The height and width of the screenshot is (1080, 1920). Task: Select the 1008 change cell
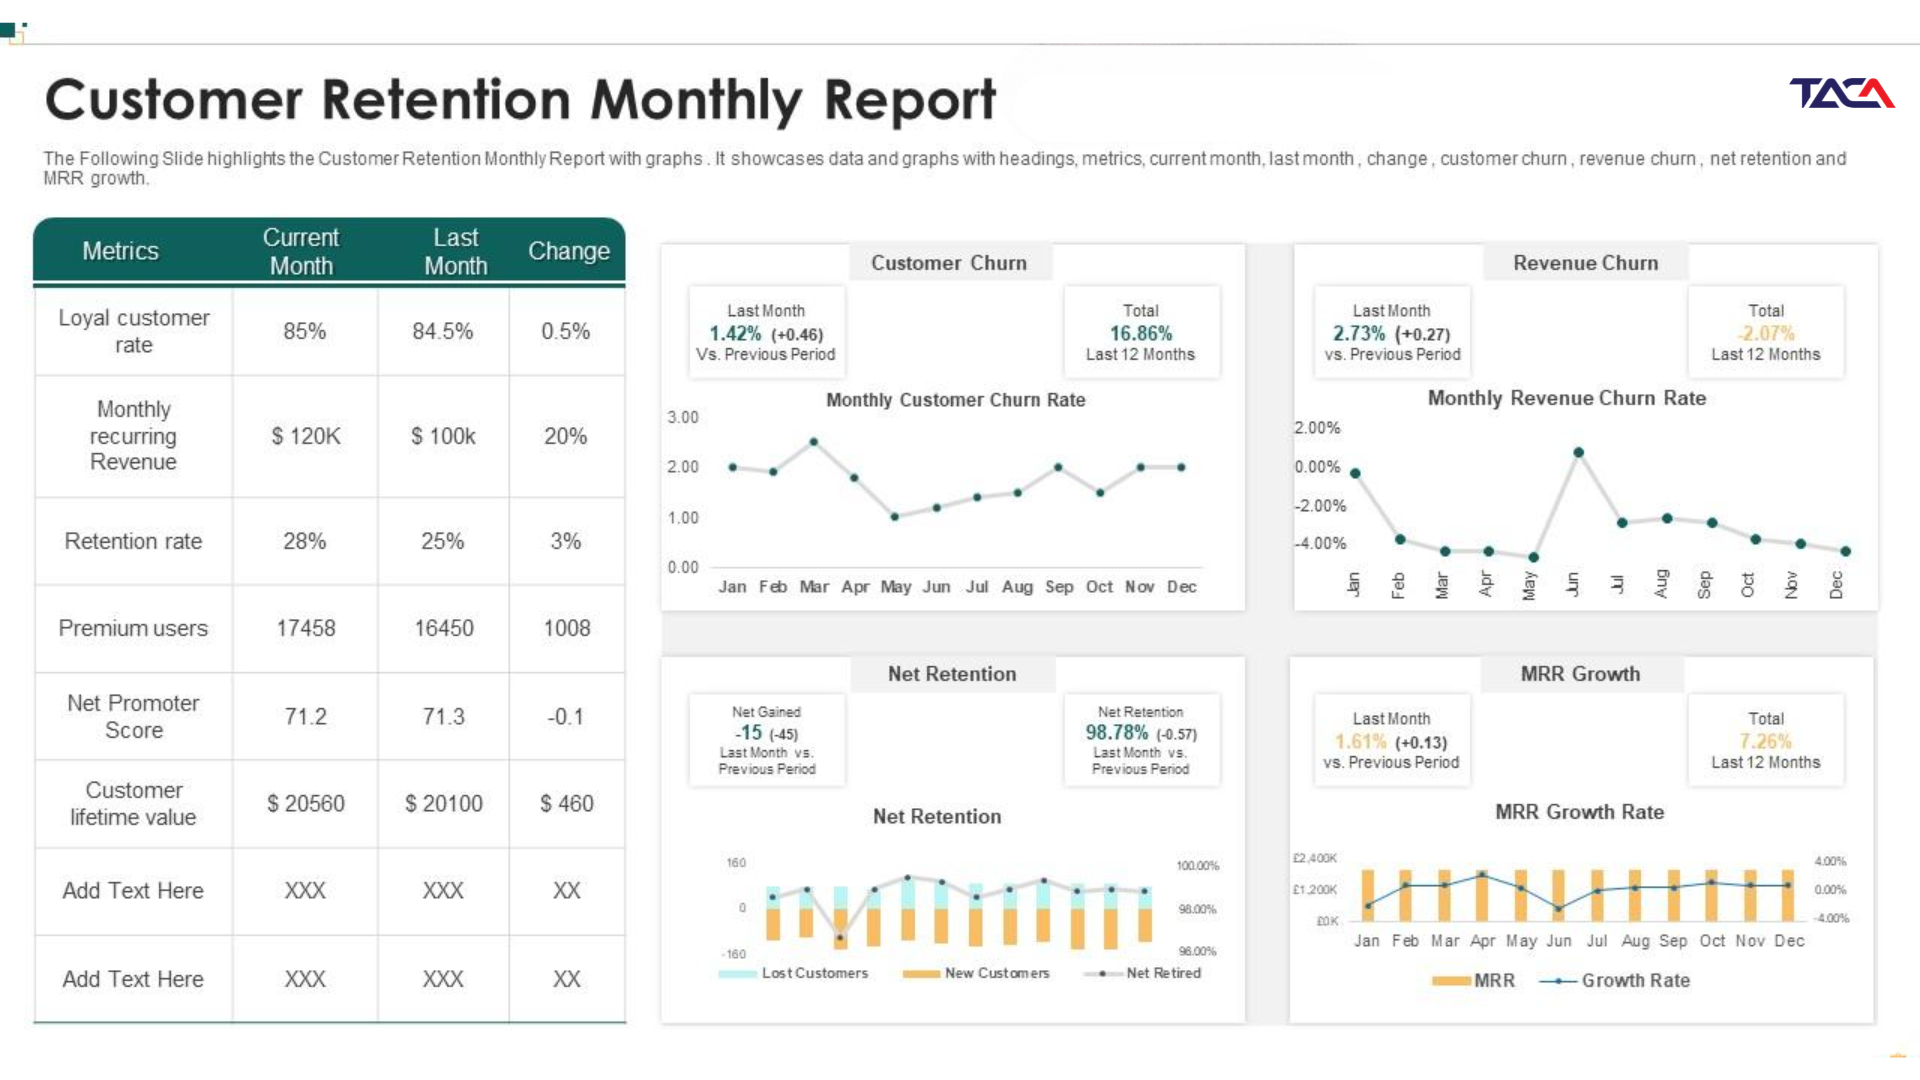(x=567, y=628)
